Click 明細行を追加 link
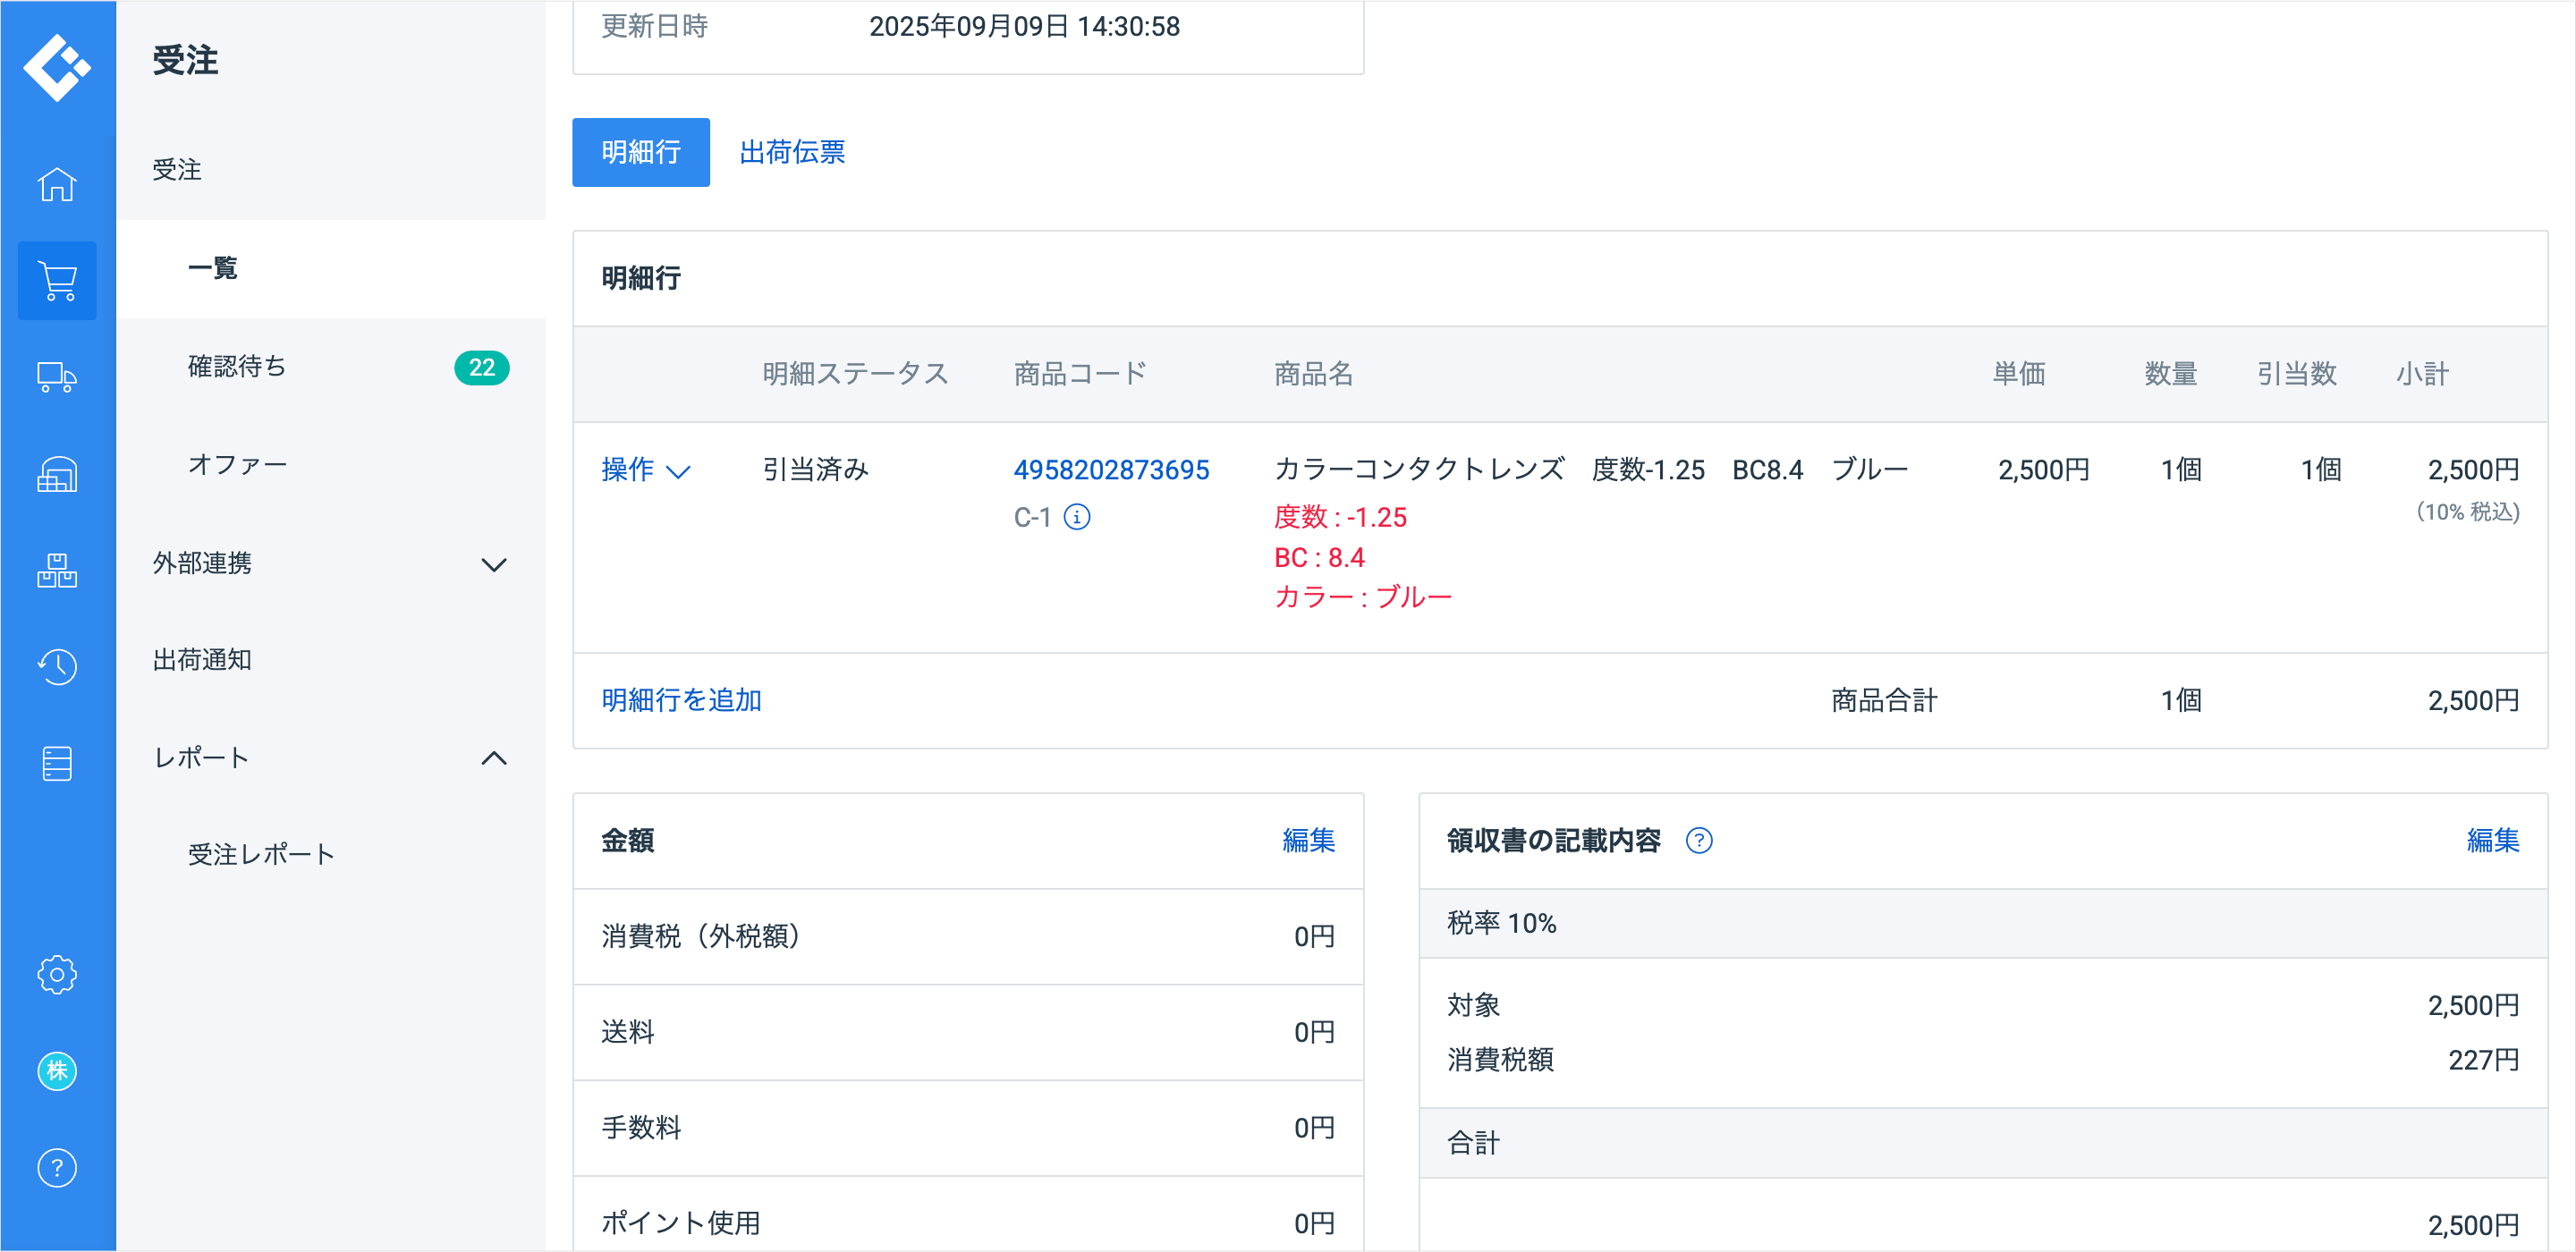2576x1252 pixels. pyautogui.click(x=681, y=700)
